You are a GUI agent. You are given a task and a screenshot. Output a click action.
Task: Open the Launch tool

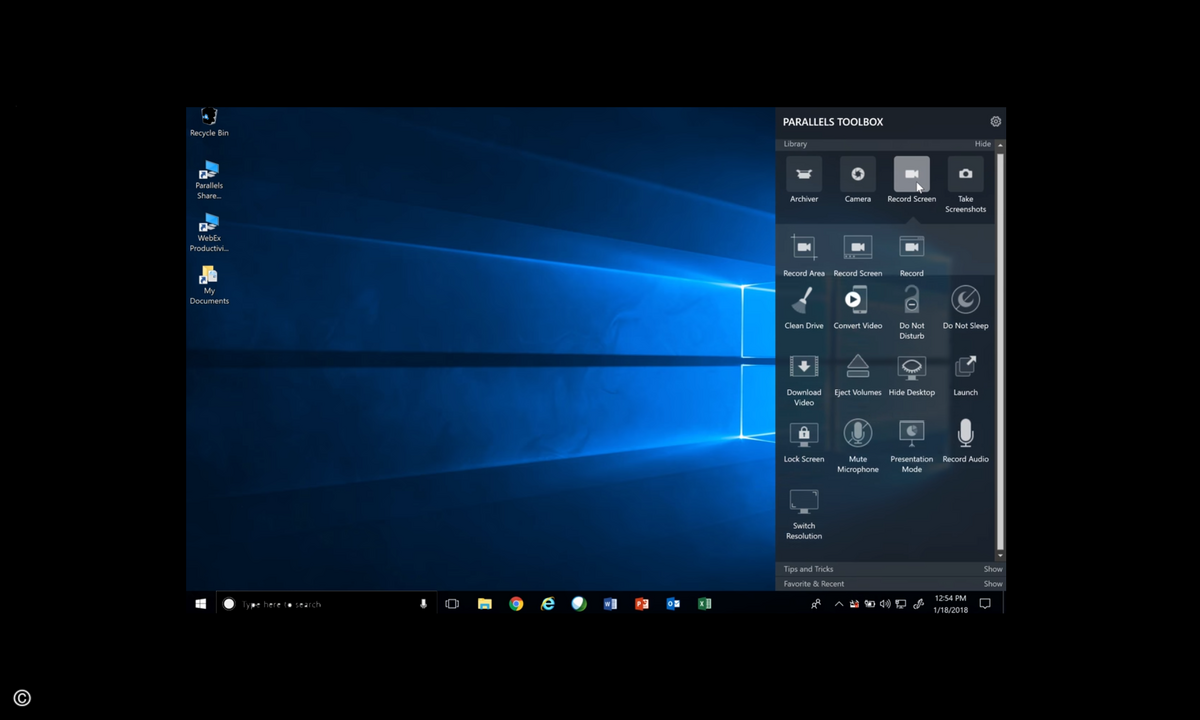pos(965,374)
